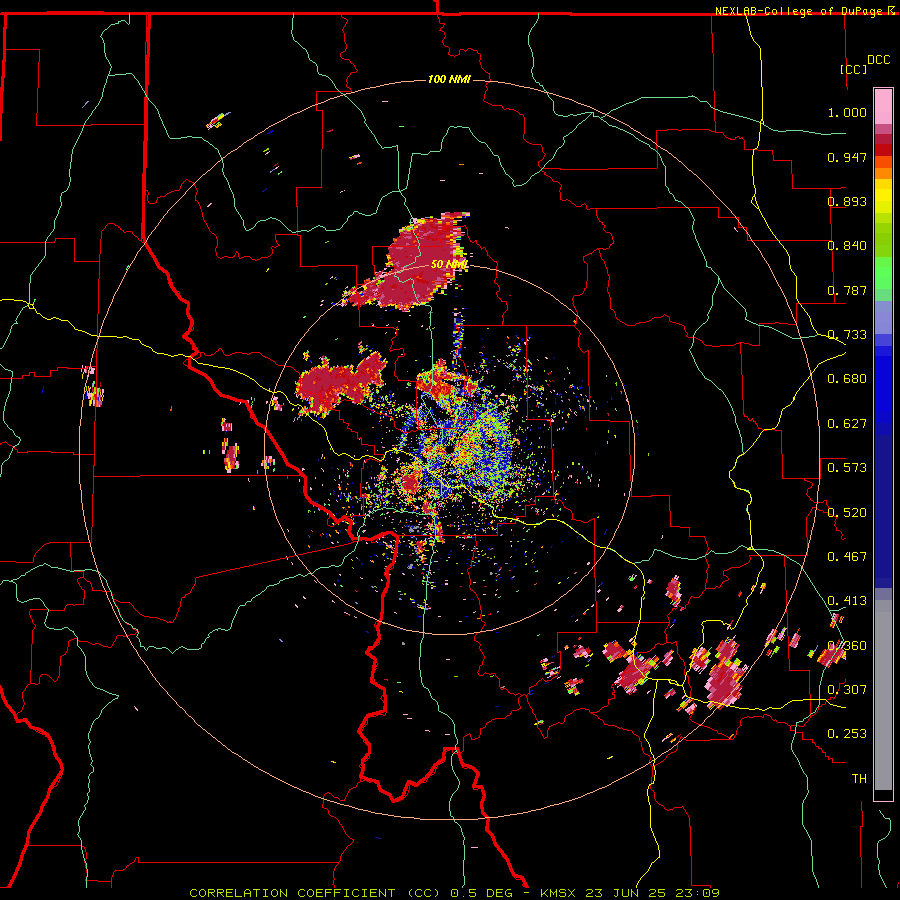Click the green segment of CC color bar

point(883,276)
